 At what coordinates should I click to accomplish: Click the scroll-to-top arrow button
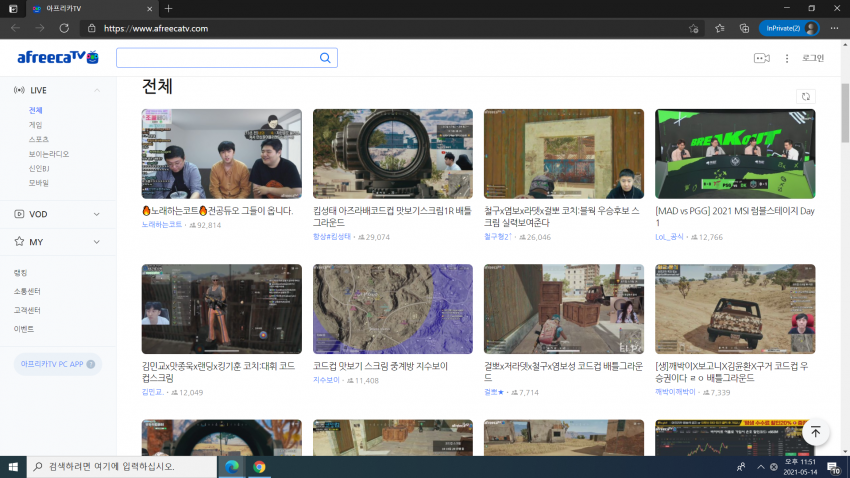click(x=815, y=432)
